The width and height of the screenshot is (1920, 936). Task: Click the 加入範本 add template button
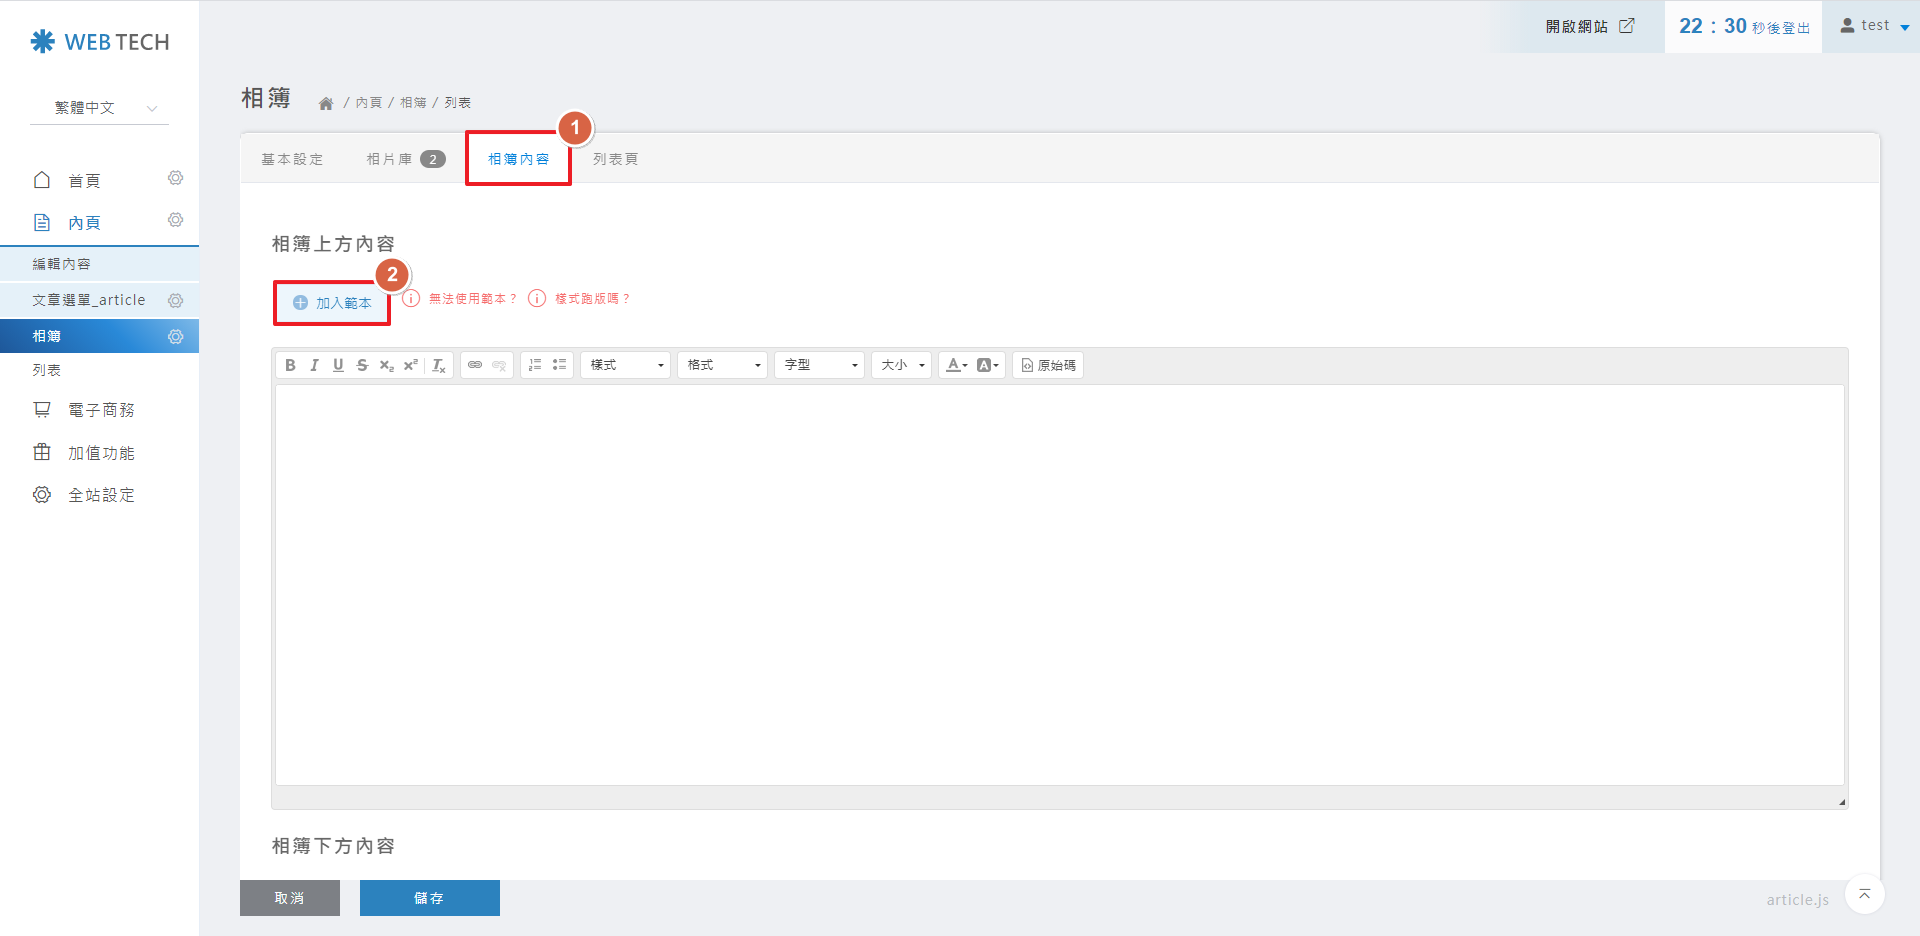(x=333, y=303)
